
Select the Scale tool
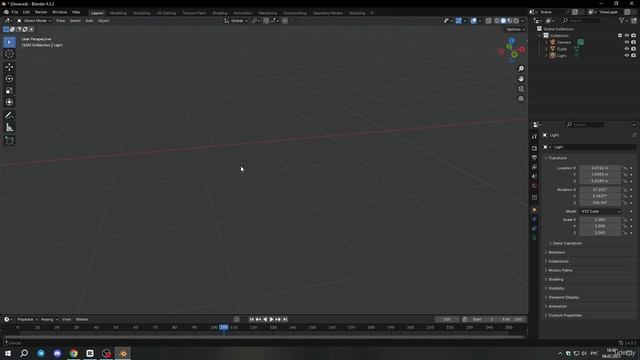(x=9, y=91)
